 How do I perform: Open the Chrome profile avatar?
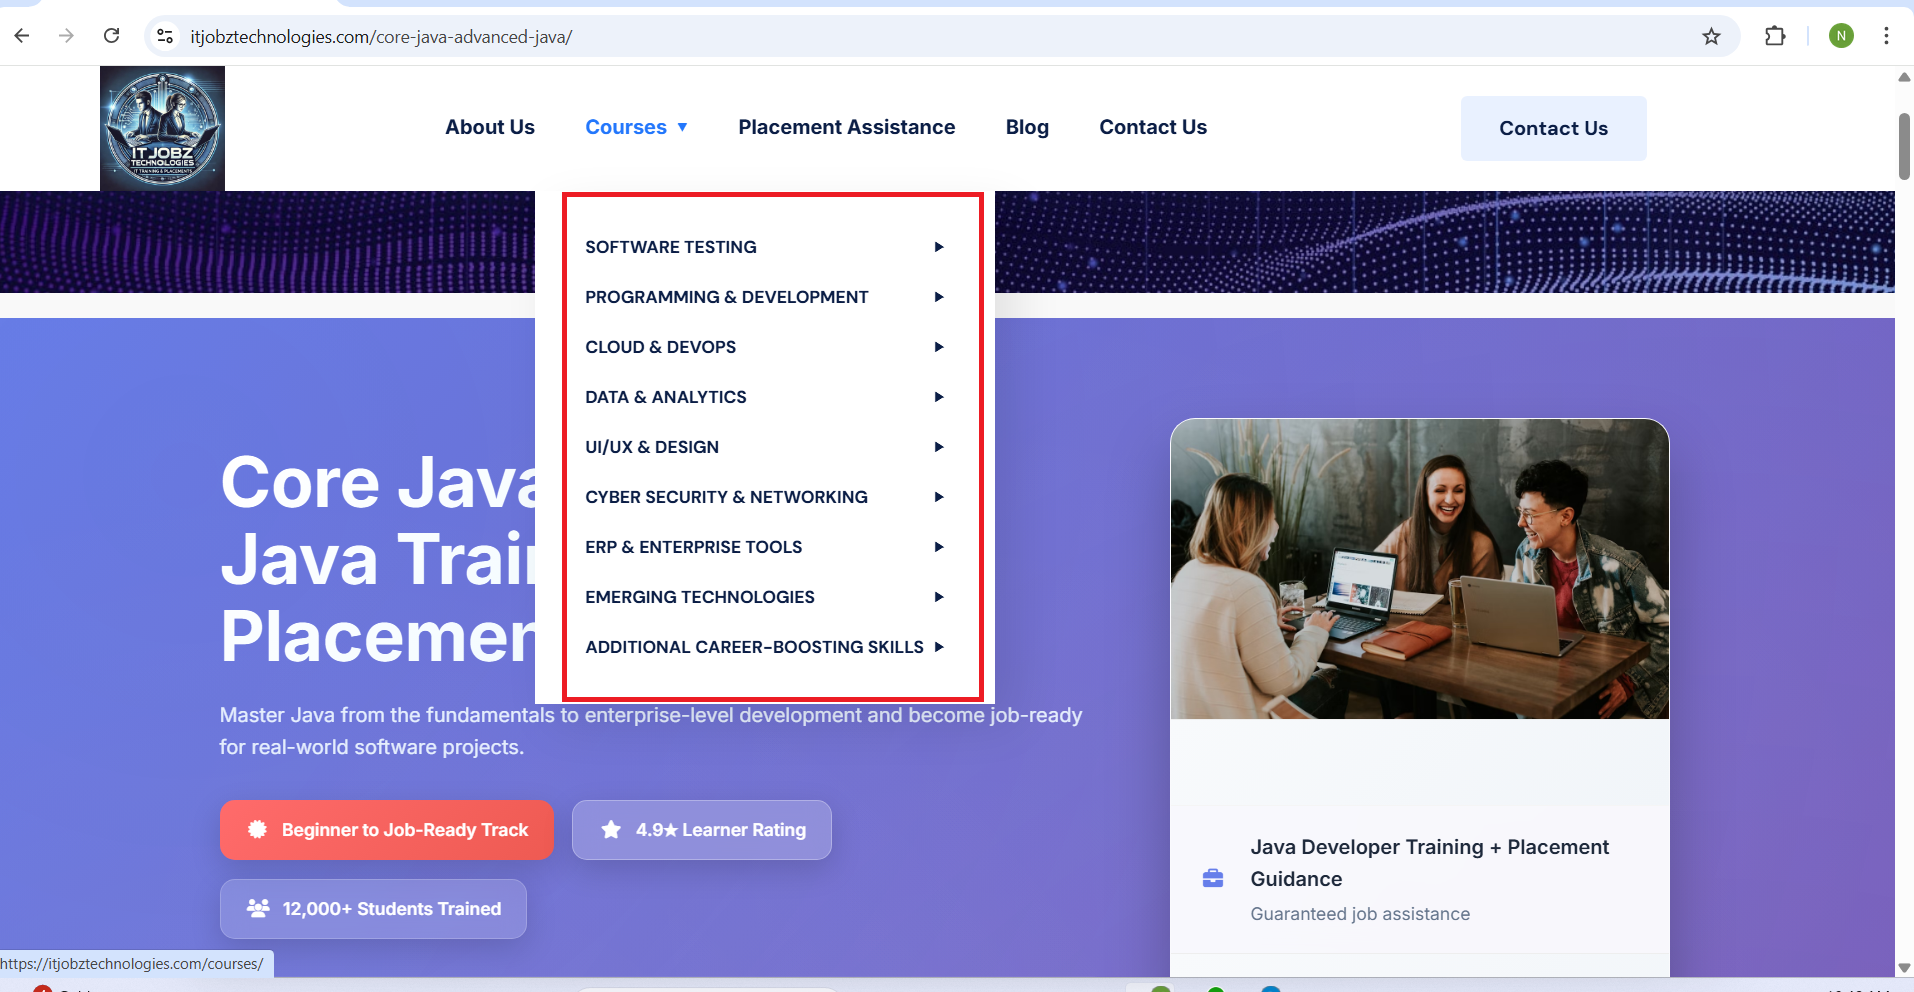pos(1841,36)
